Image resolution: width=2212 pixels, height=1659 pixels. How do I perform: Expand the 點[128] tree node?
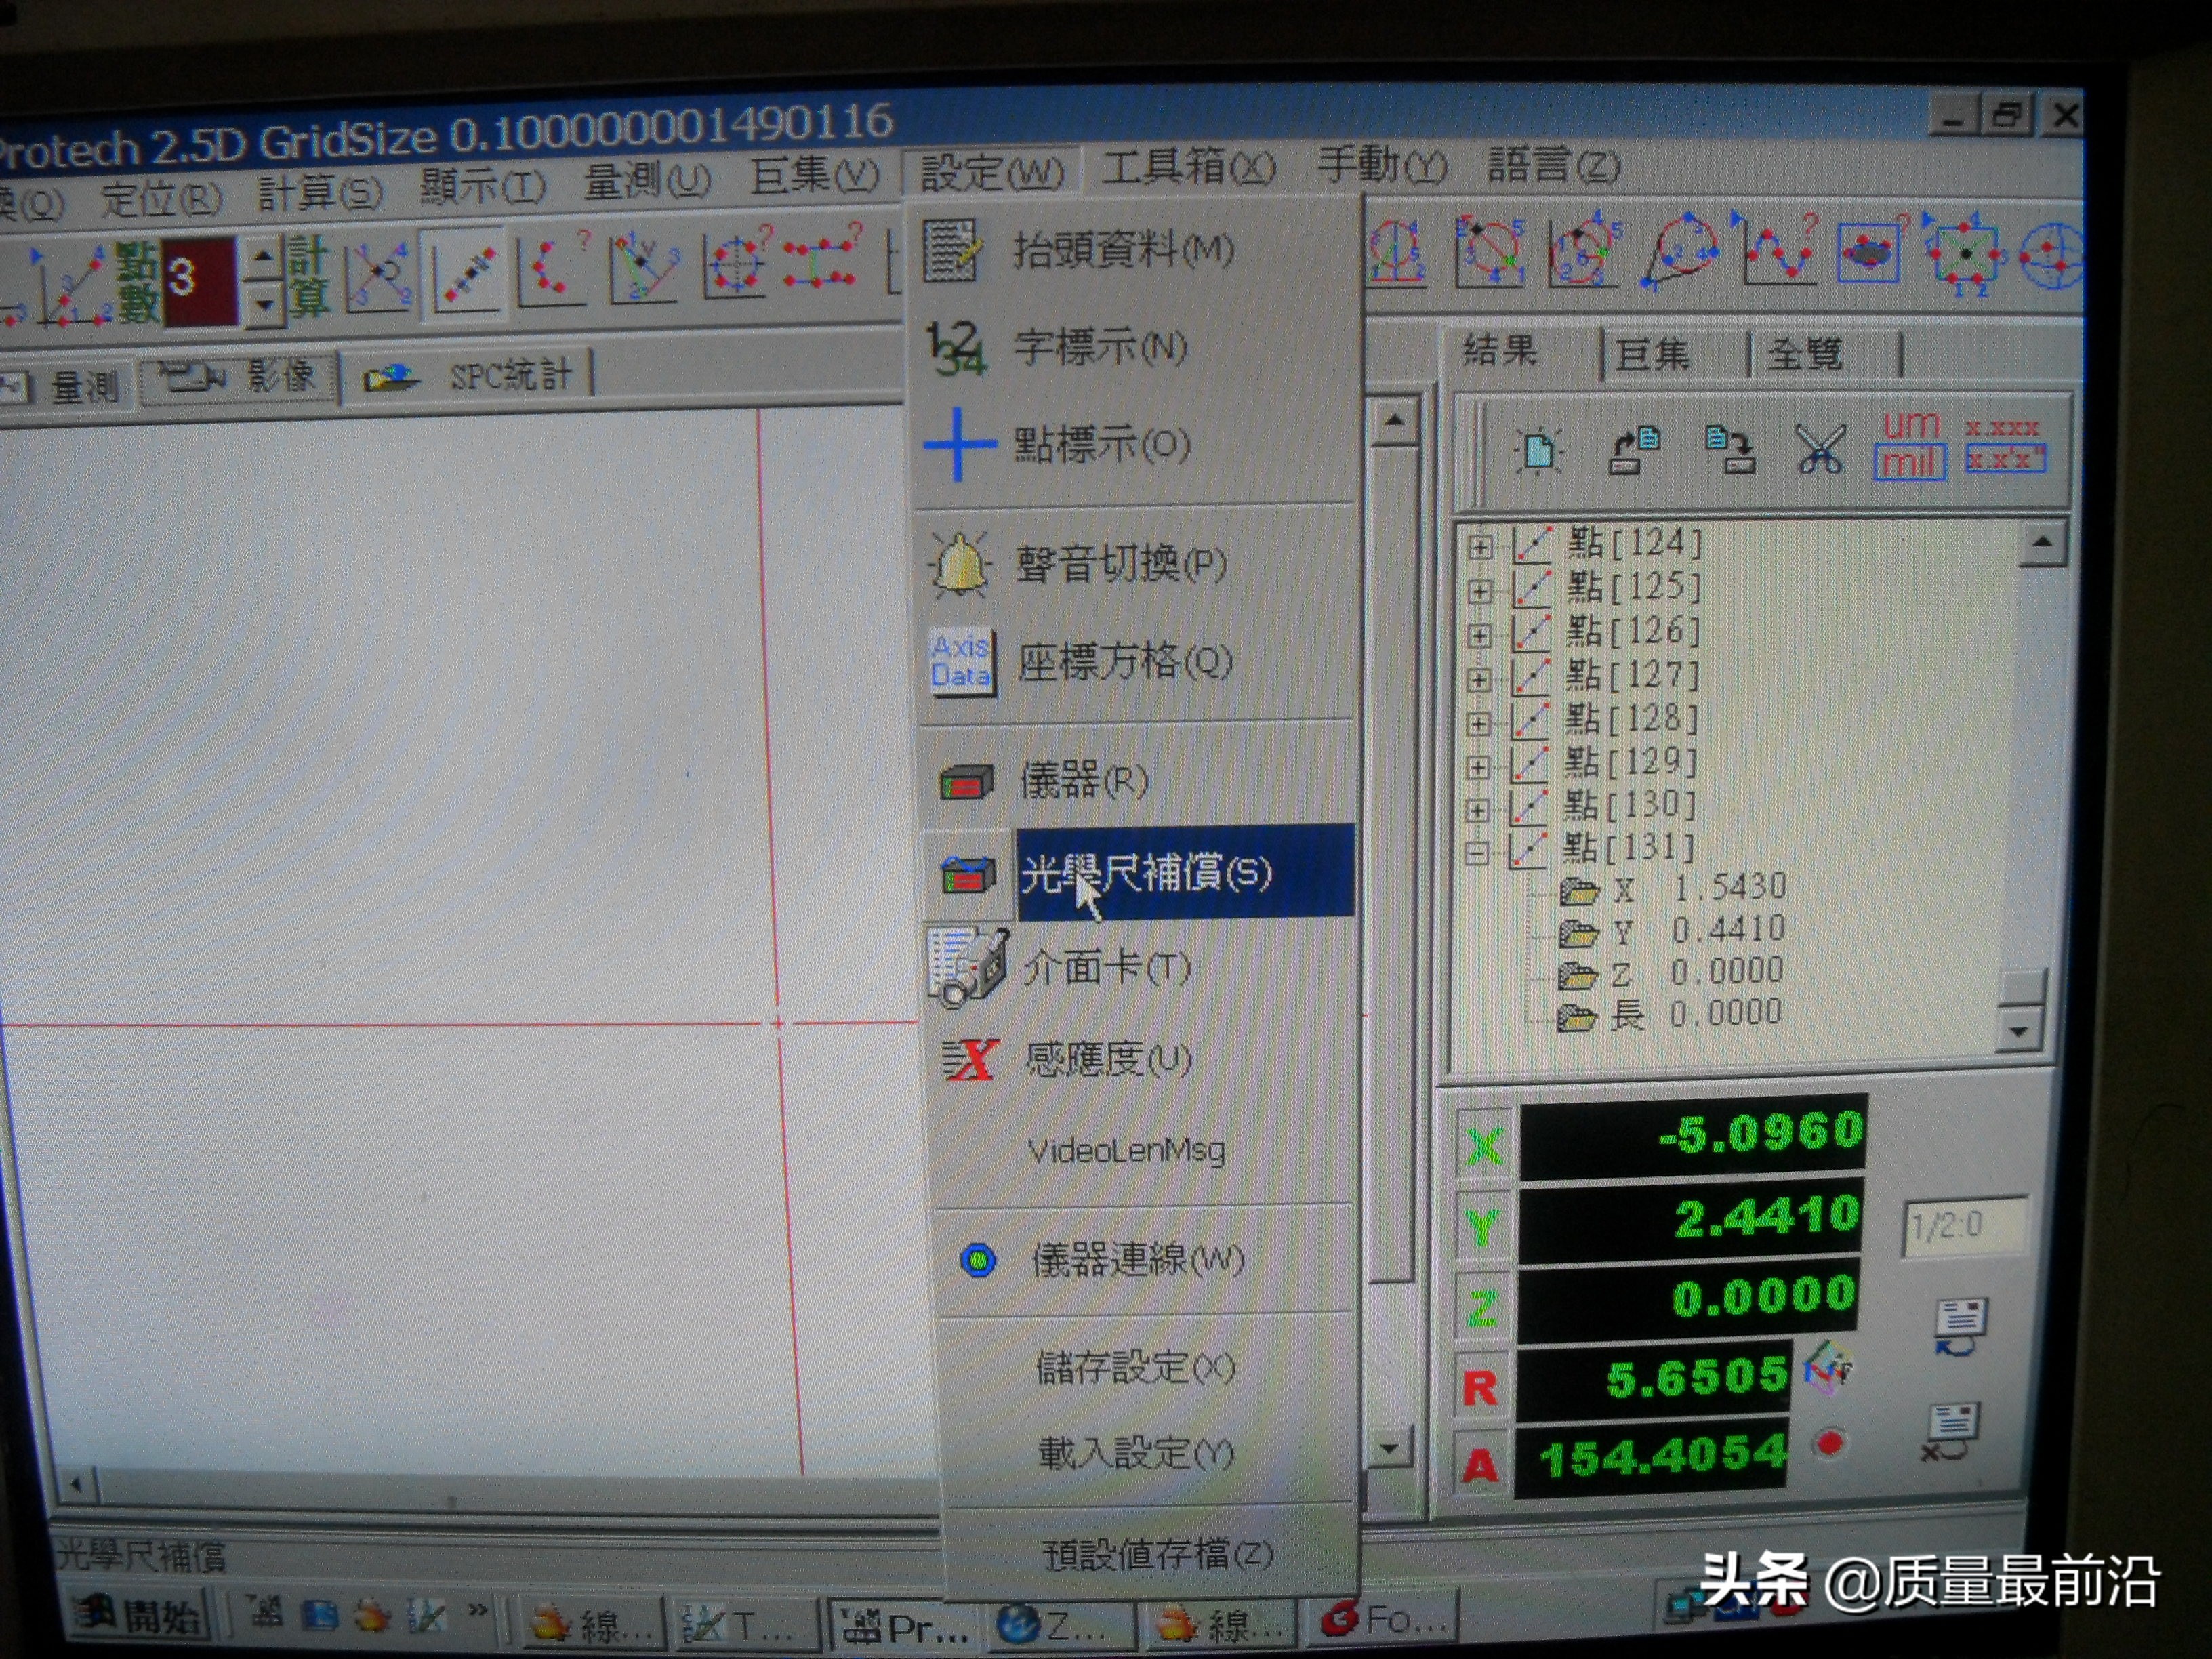click(x=1478, y=723)
